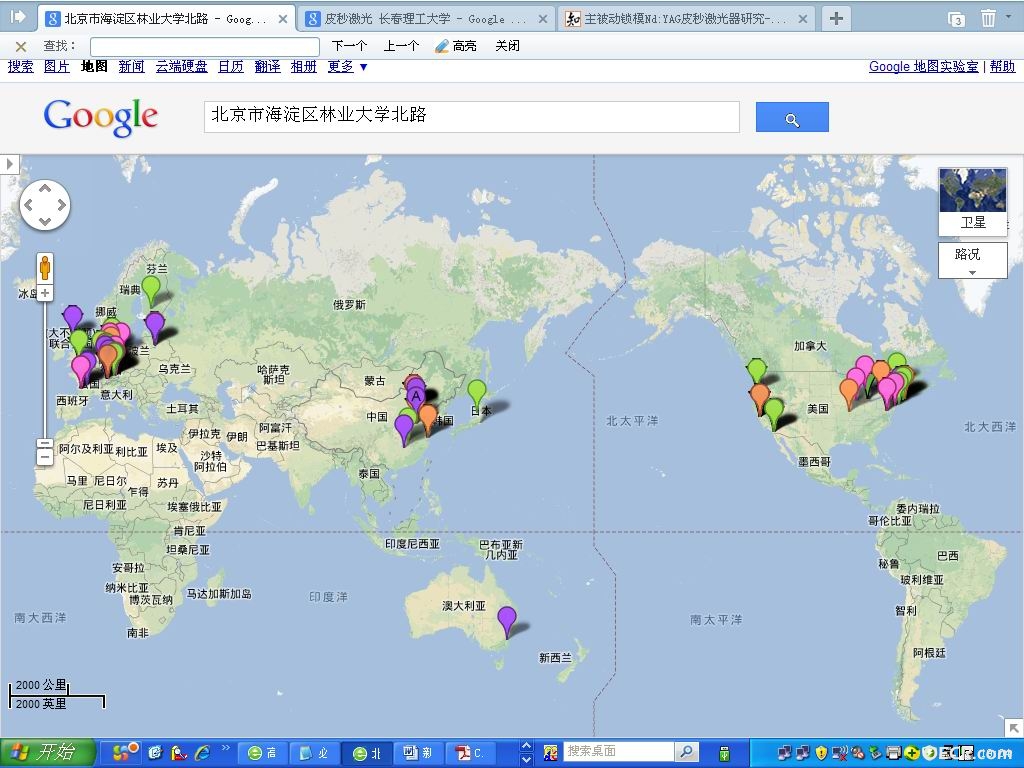Open the 日历 calendar link
Screen dimensions: 1024x768
[x=231, y=67]
